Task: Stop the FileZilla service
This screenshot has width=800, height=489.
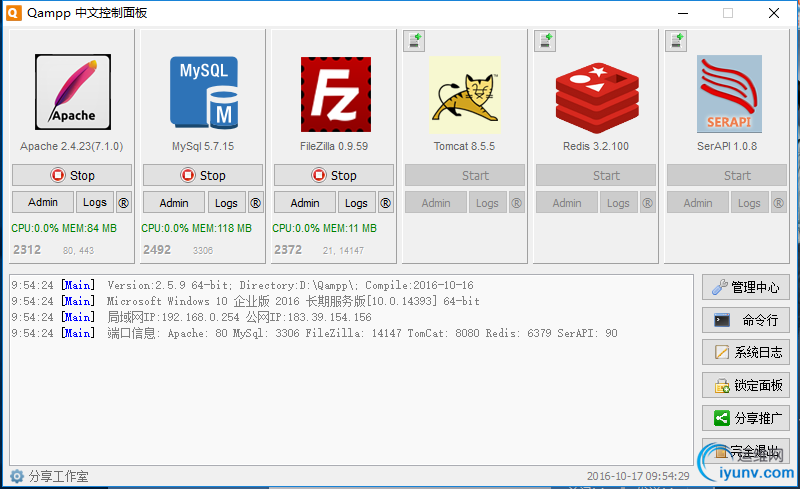Action: [x=334, y=175]
